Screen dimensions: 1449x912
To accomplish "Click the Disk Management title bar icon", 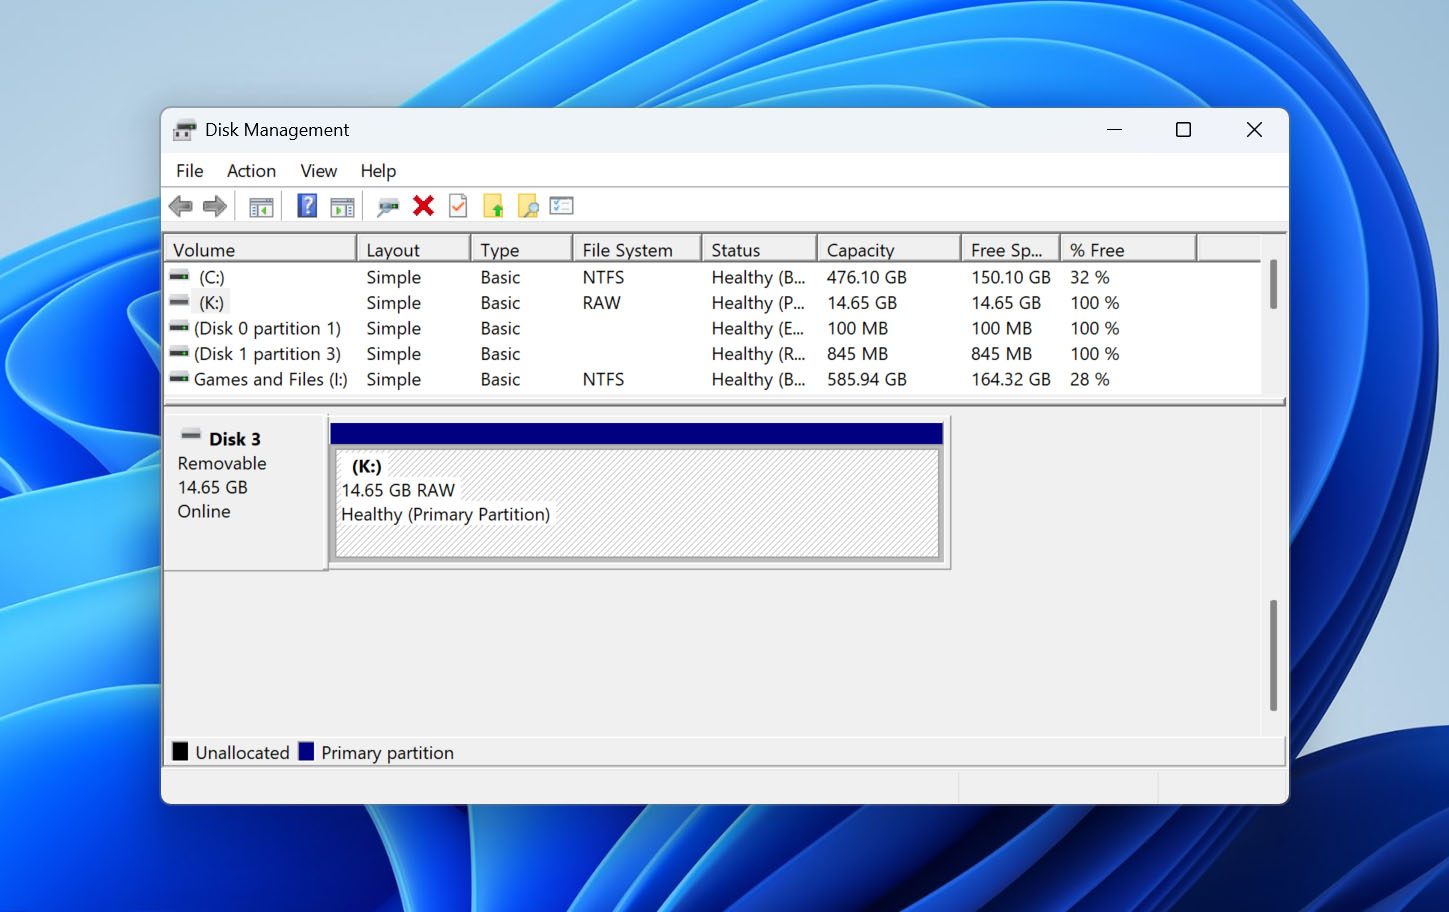I will click(184, 130).
